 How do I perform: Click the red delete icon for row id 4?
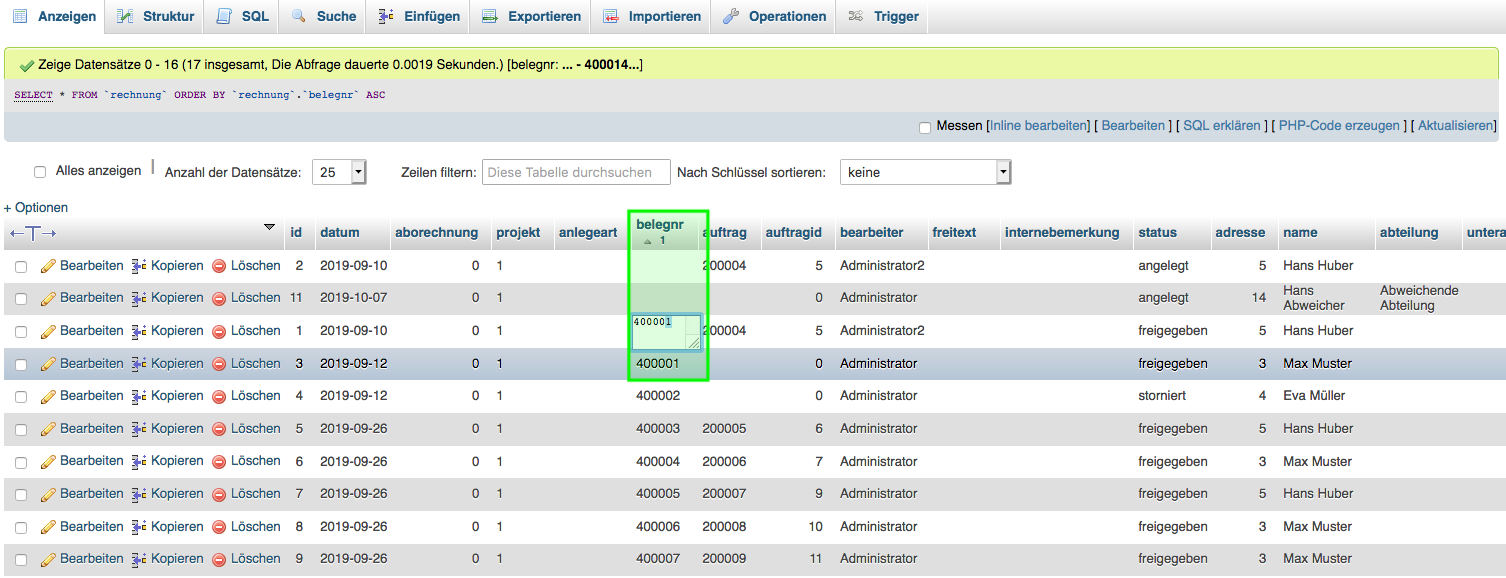[x=219, y=397]
